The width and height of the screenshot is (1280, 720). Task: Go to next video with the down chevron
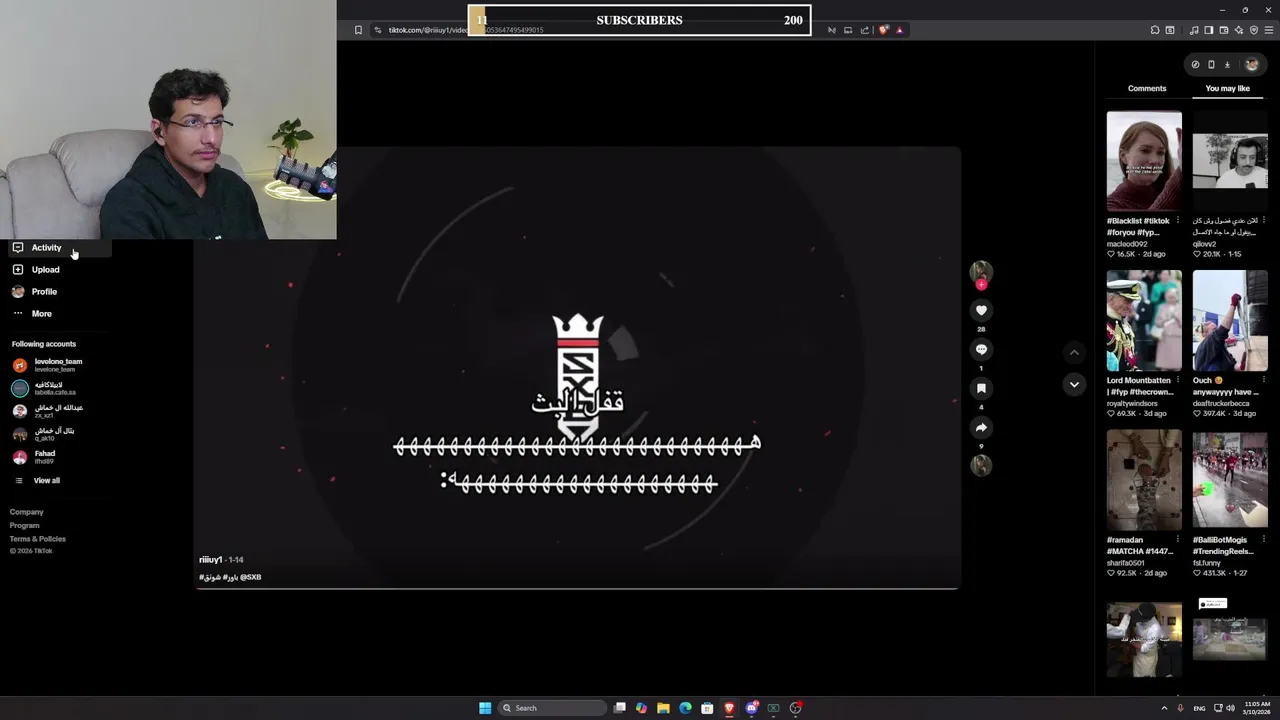1074,384
